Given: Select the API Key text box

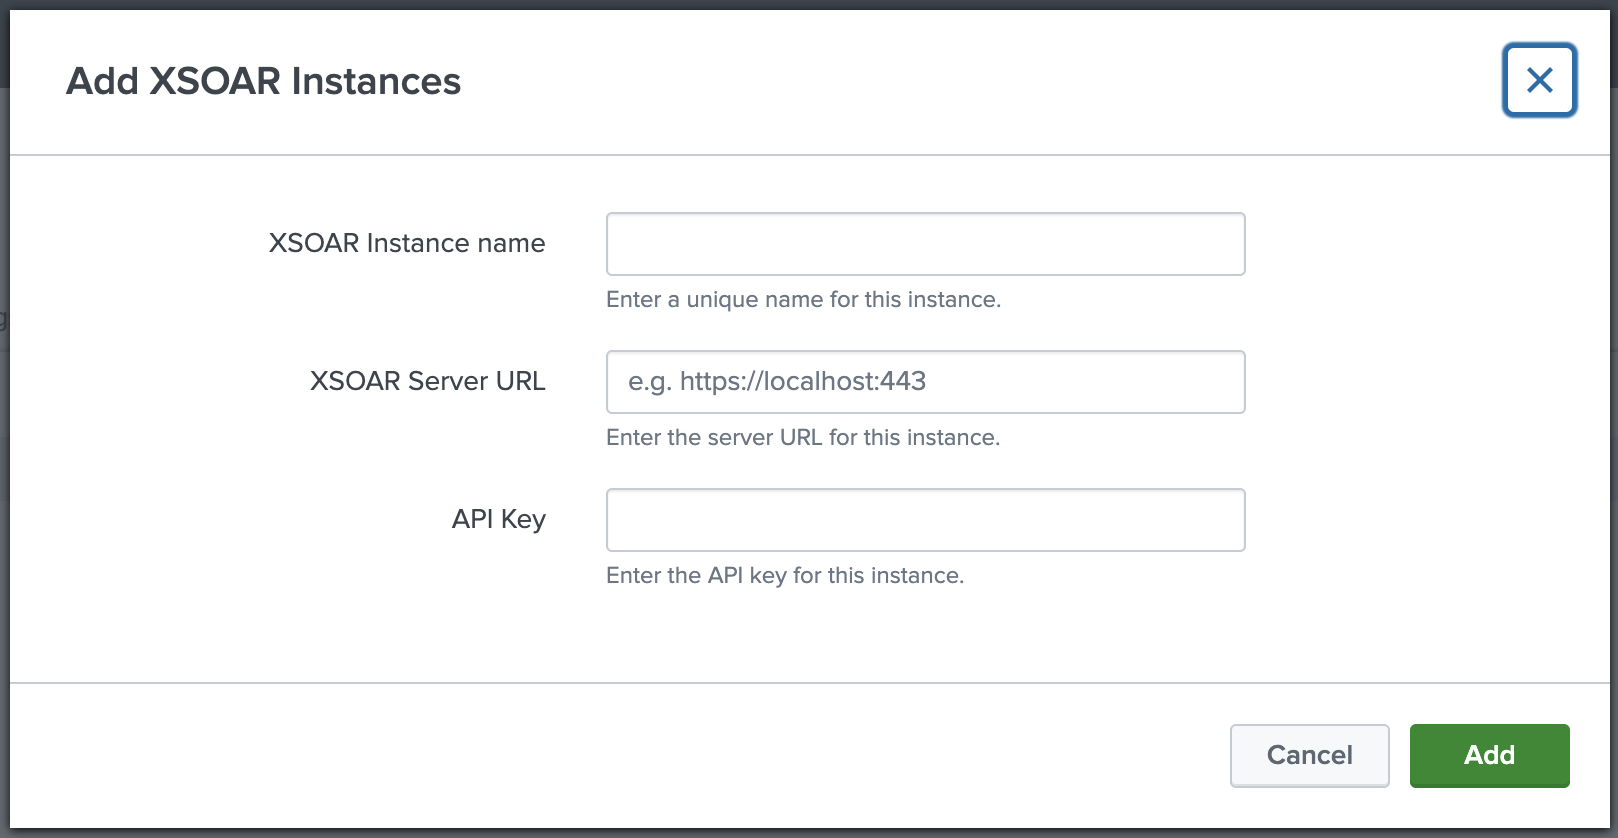Looking at the screenshot, I should (925, 520).
